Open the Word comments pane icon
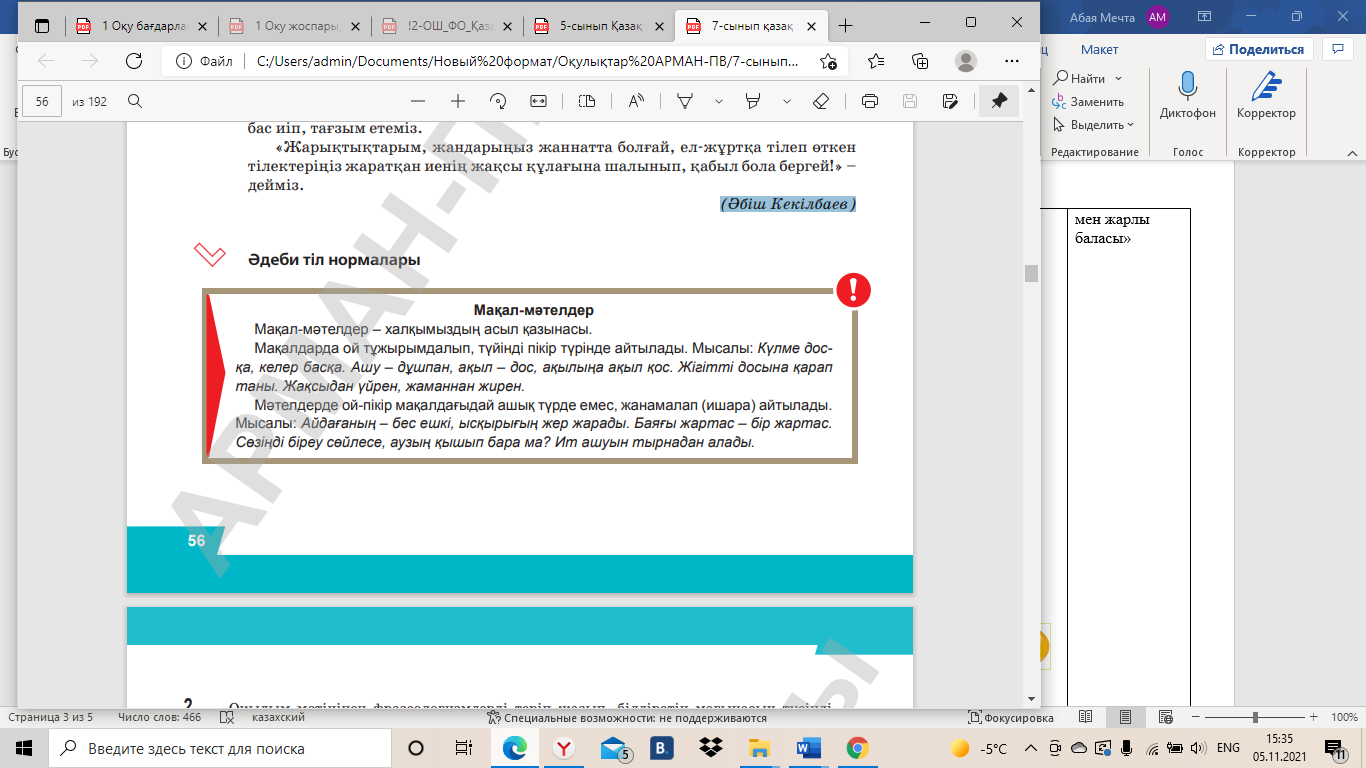The width and height of the screenshot is (1366, 768). pyautogui.click(x=1337, y=49)
